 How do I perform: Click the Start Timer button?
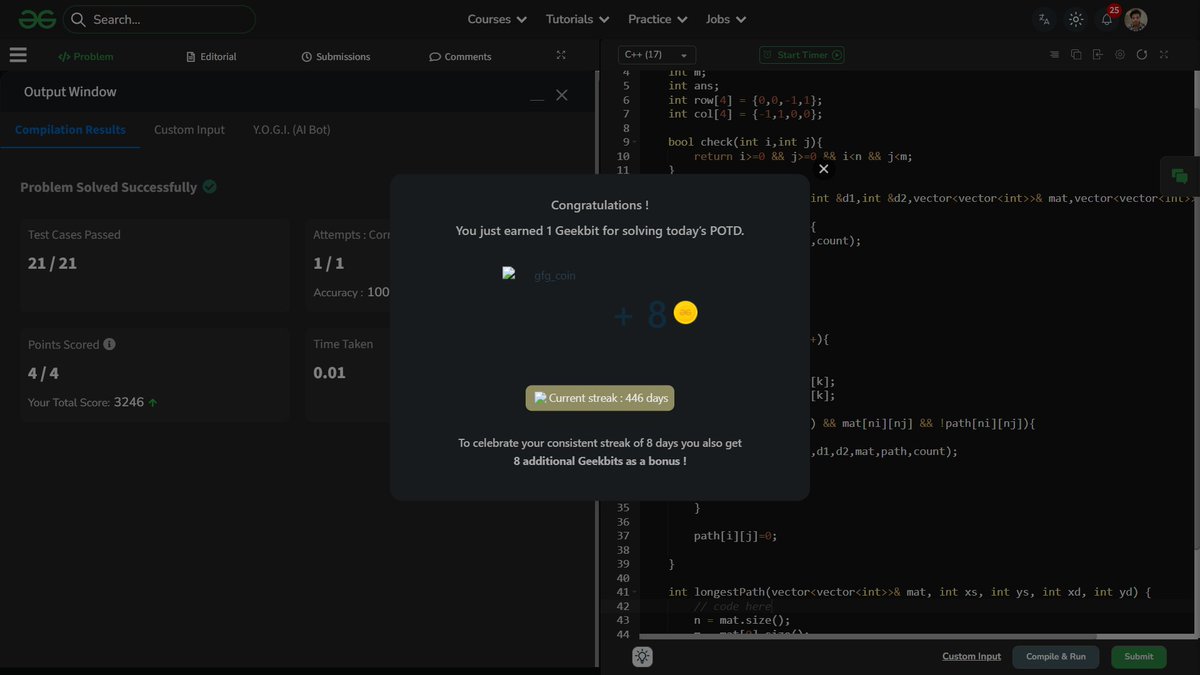(x=802, y=55)
